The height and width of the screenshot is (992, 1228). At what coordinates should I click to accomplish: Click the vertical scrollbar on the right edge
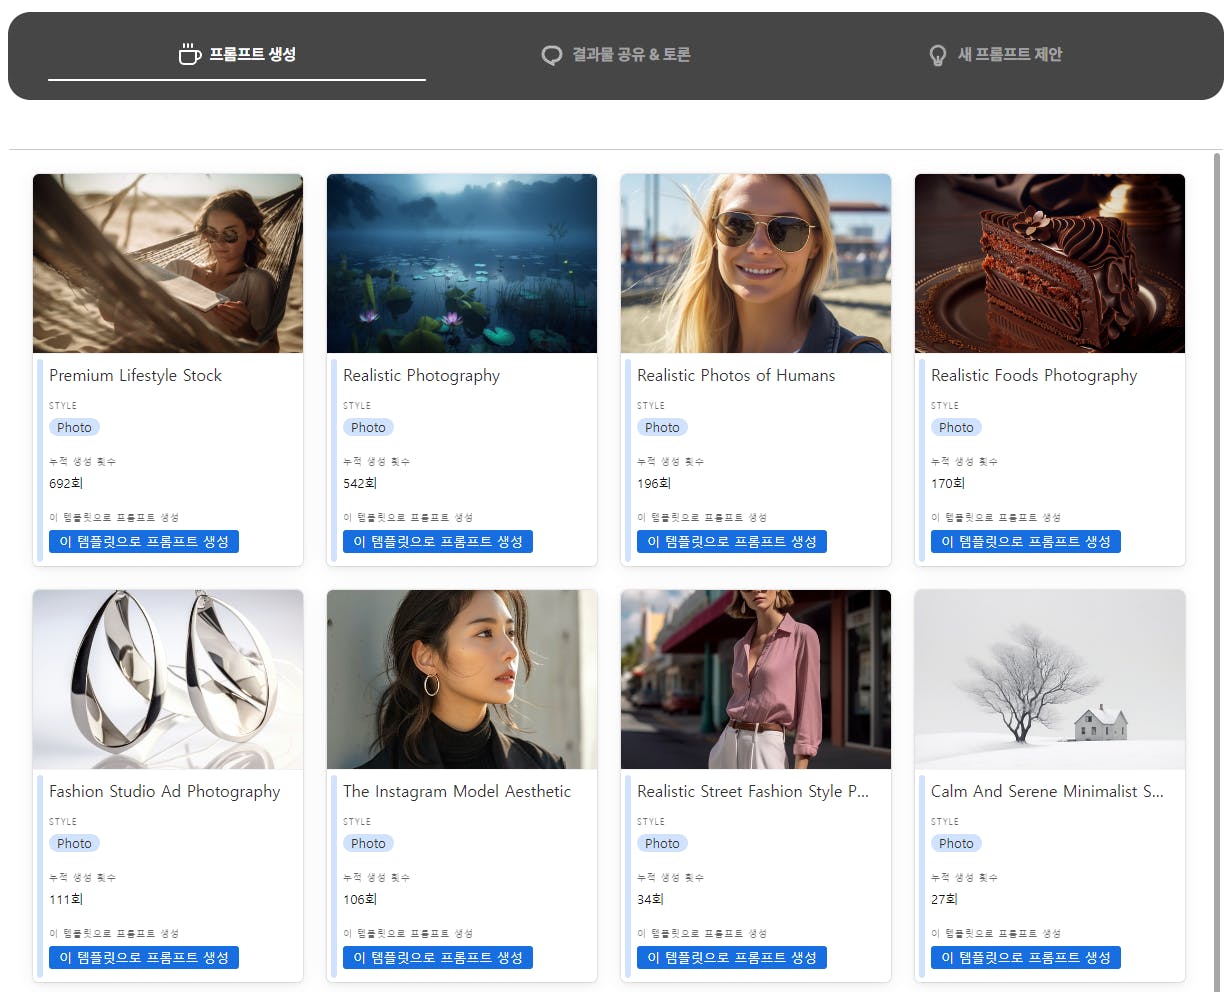[x=1217, y=570]
